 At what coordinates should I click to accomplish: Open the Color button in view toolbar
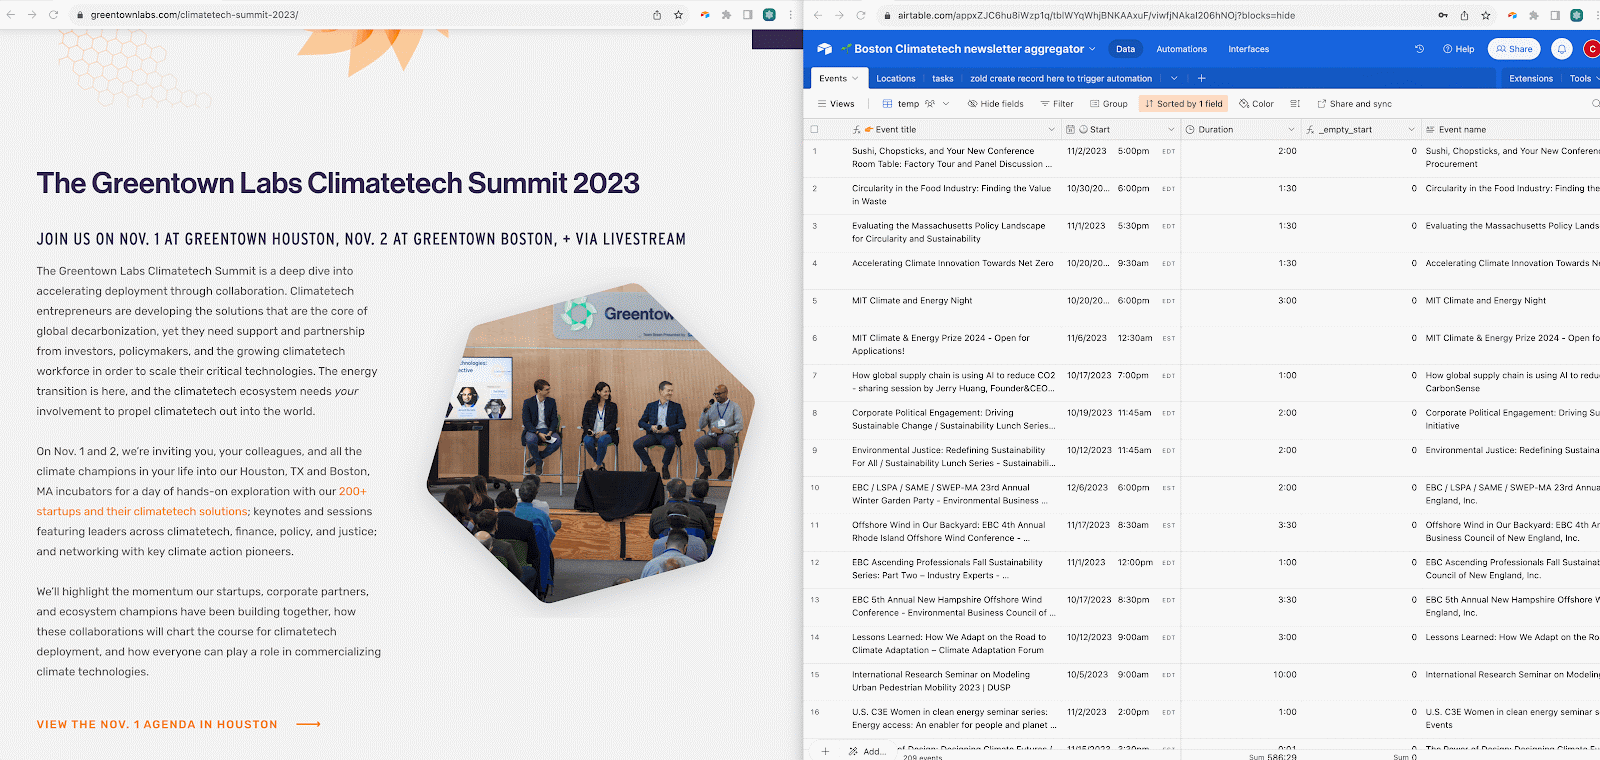[x=1256, y=104]
